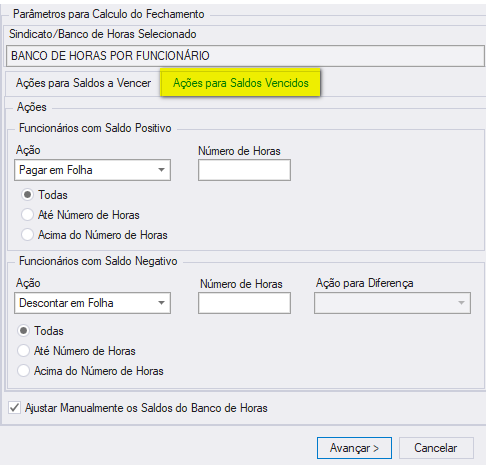This screenshot has width=486, height=465.
Task: Expand the Descontar em Folha action dropdown
Action: 92,303
